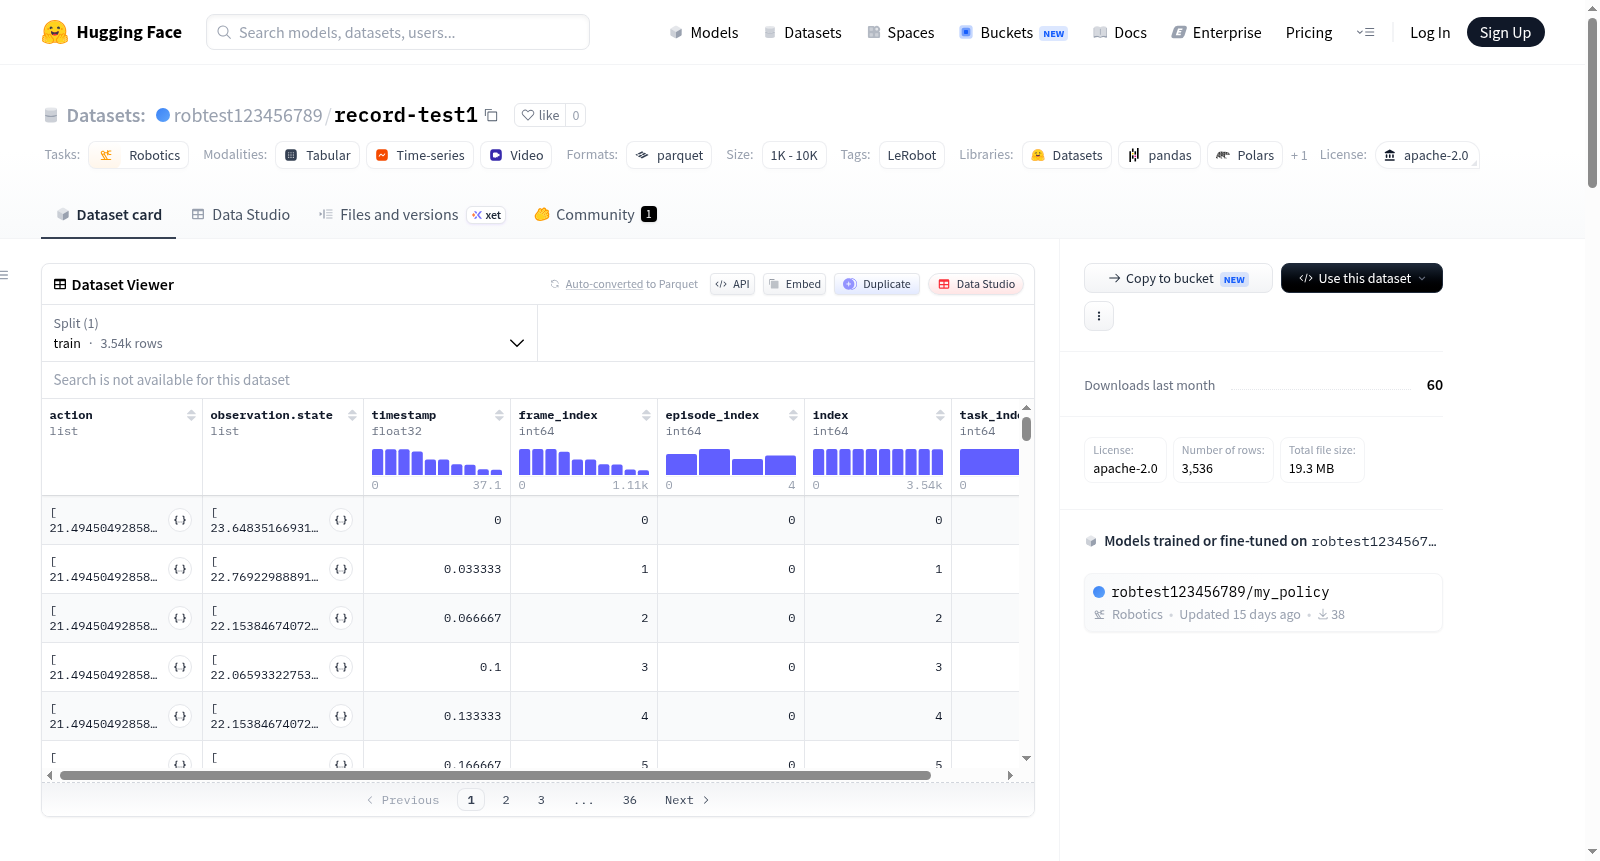Switch to the Dataset card tab
Viewport: 1600px width, 861px height.
tap(108, 214)
